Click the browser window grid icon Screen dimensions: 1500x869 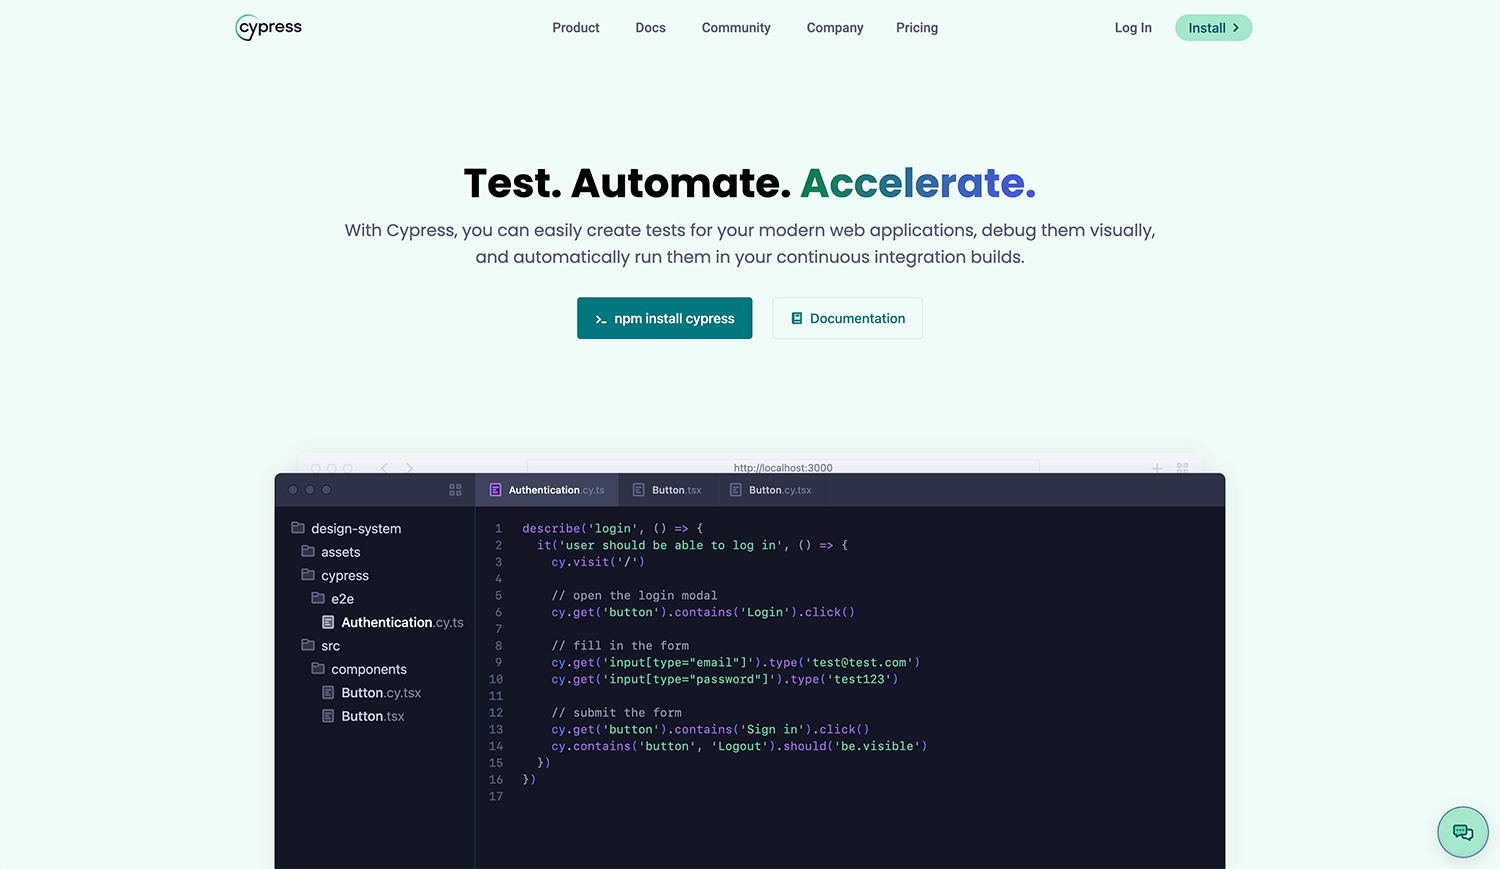[x=1183, y=468]
